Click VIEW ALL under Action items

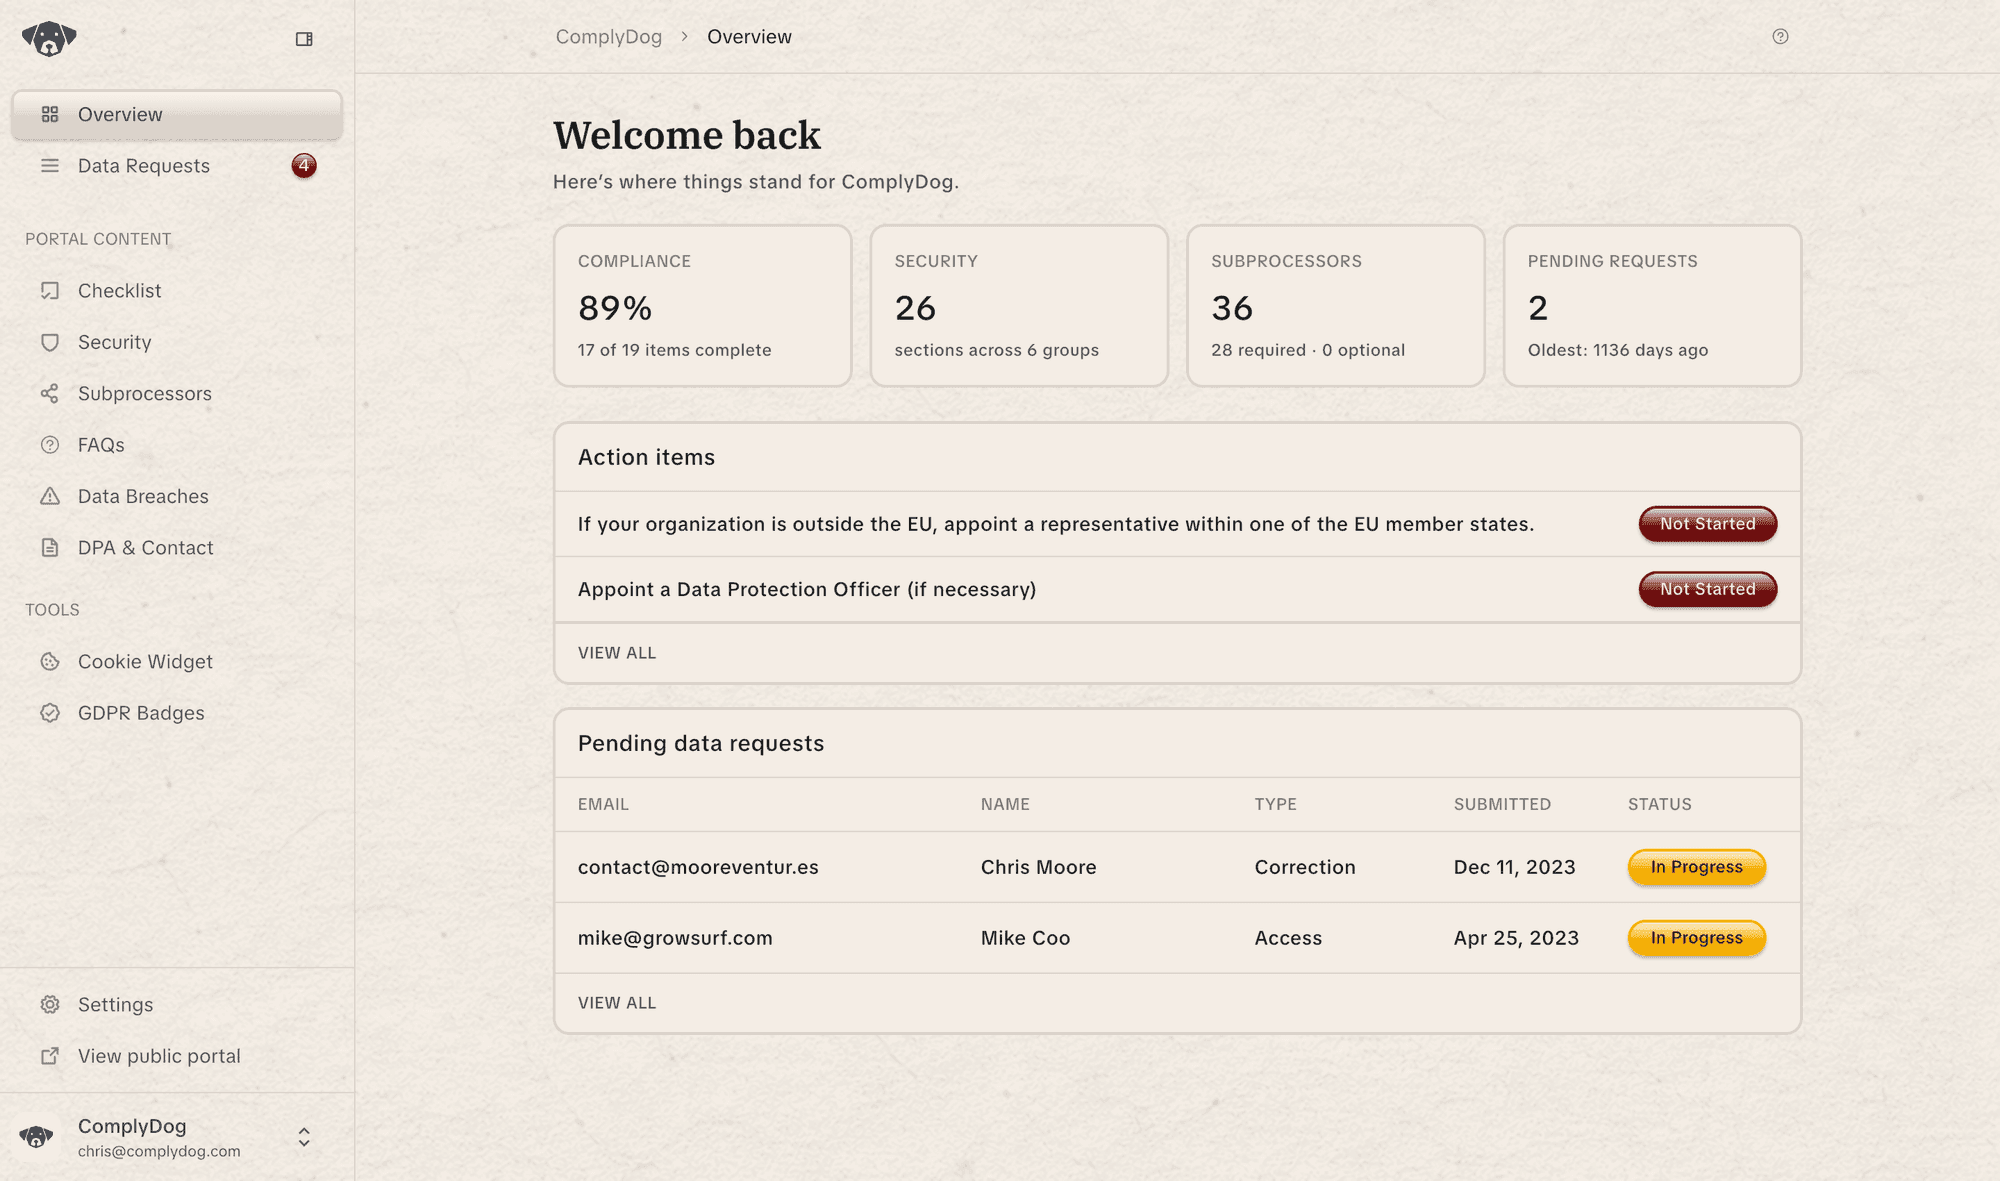(x=617, y=653)
